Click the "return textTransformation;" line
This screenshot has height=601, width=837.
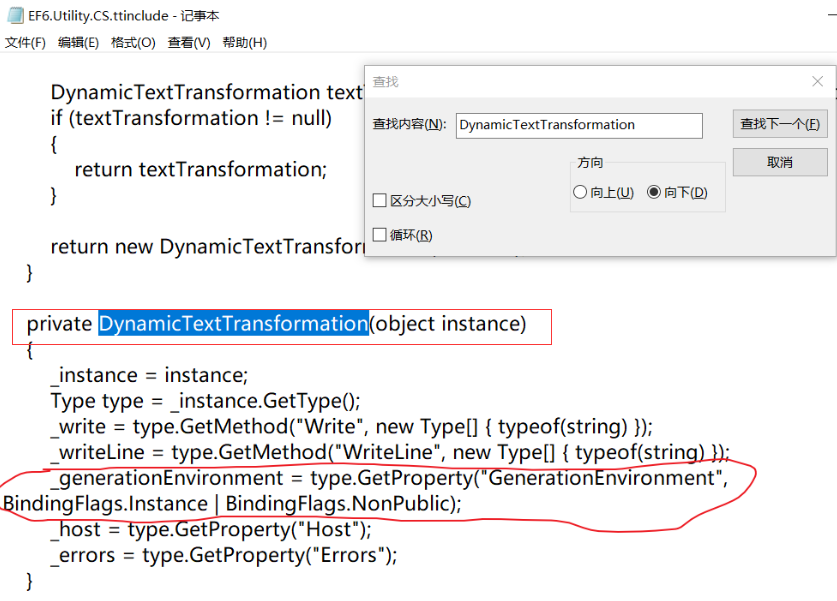(x=200, y=169)
